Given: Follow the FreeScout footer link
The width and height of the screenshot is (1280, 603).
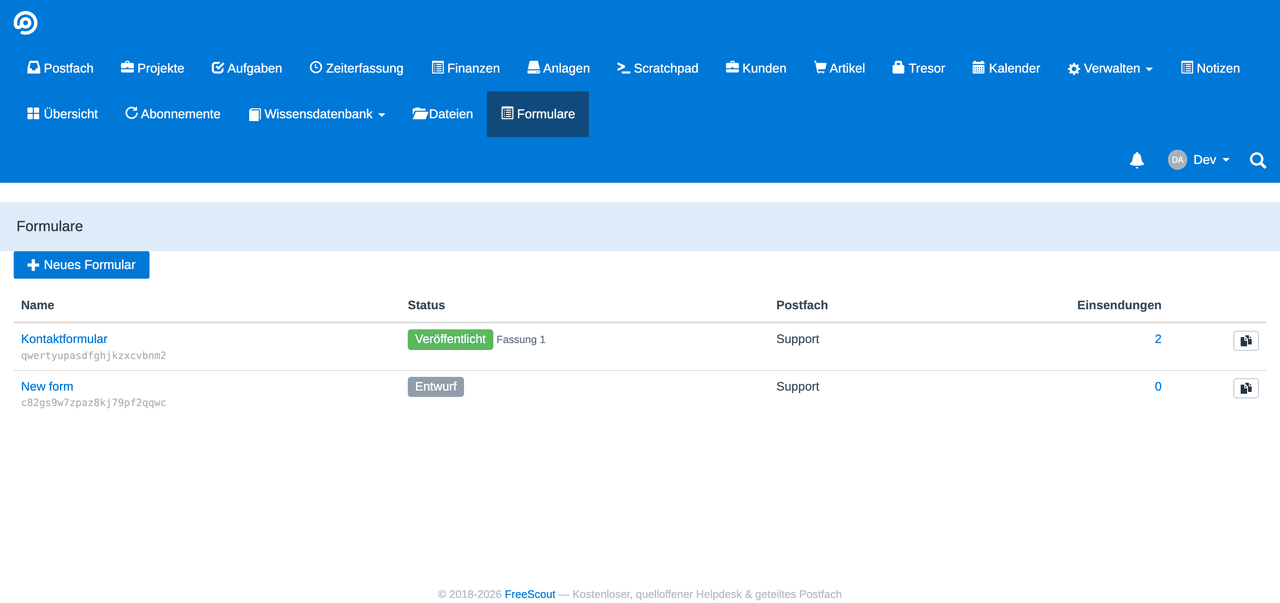Looking at the screenshot, I should point(530,594).
